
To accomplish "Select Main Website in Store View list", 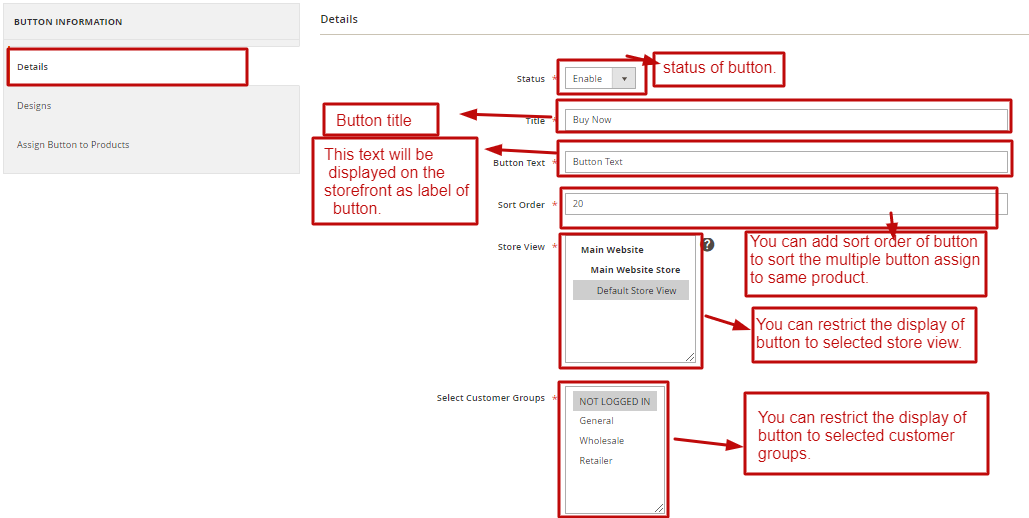I will pos(612,250).
